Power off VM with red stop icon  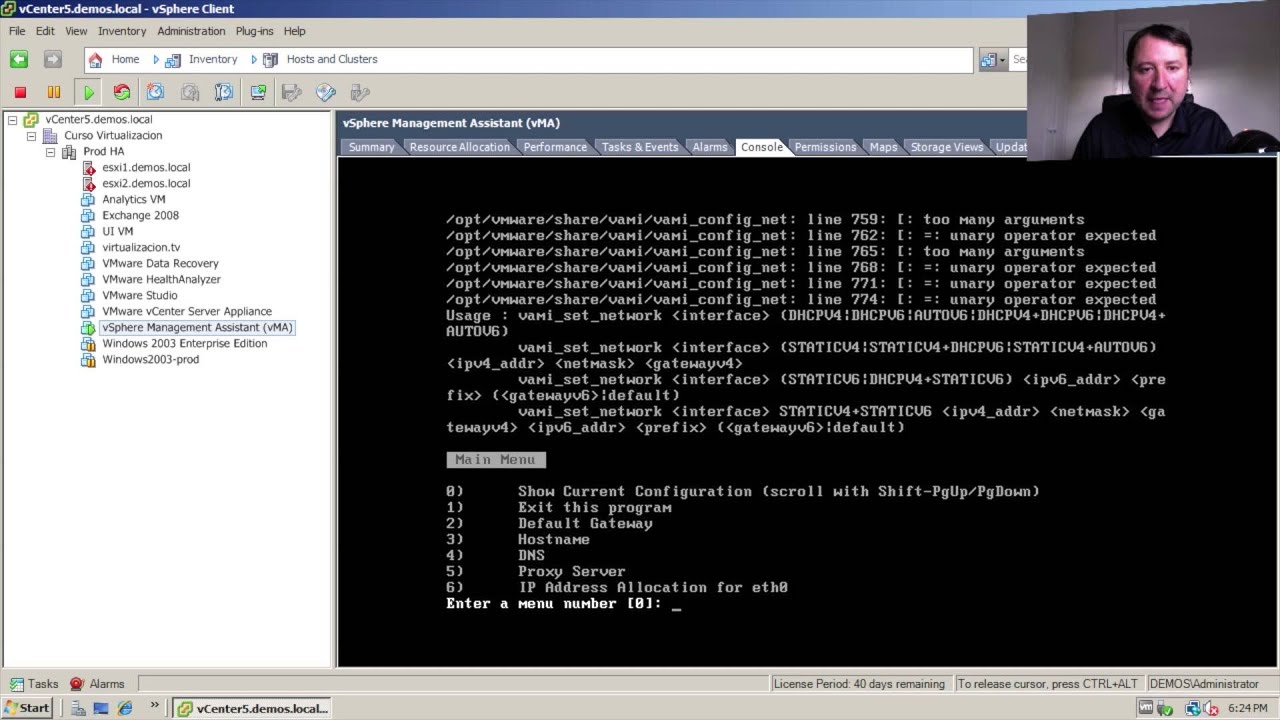click(x=20, y=92)
